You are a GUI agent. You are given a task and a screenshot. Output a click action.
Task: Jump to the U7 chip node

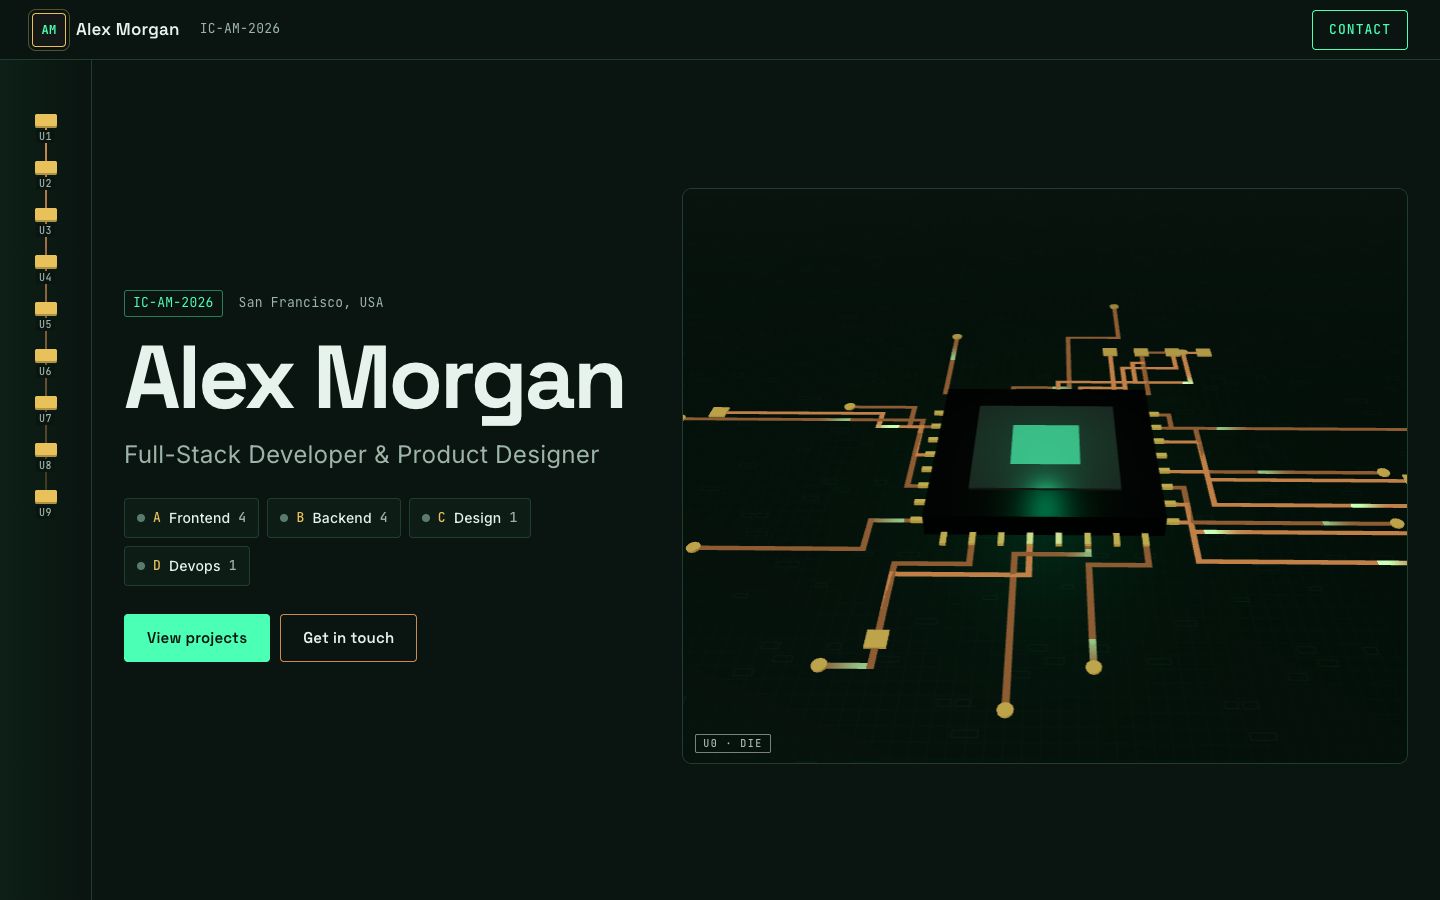coord(46,409)
